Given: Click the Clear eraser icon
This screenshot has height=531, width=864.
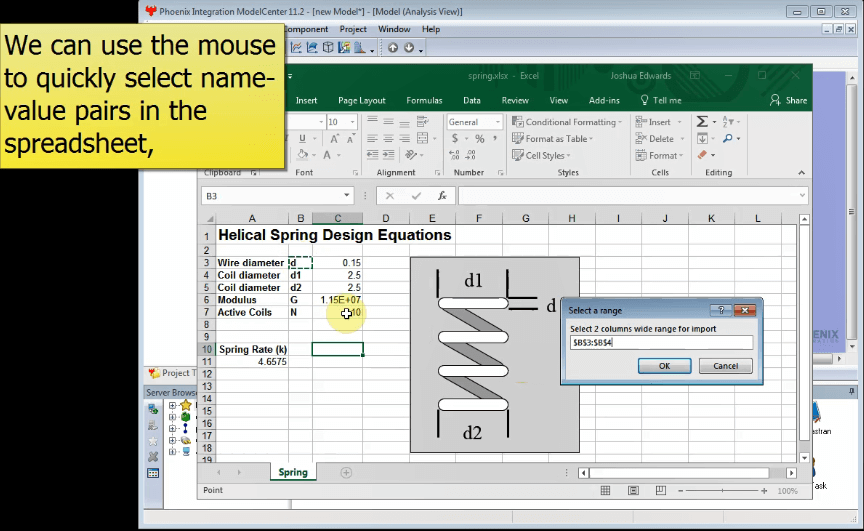Looking at the screenshot, I should click(x=702, y=155).
